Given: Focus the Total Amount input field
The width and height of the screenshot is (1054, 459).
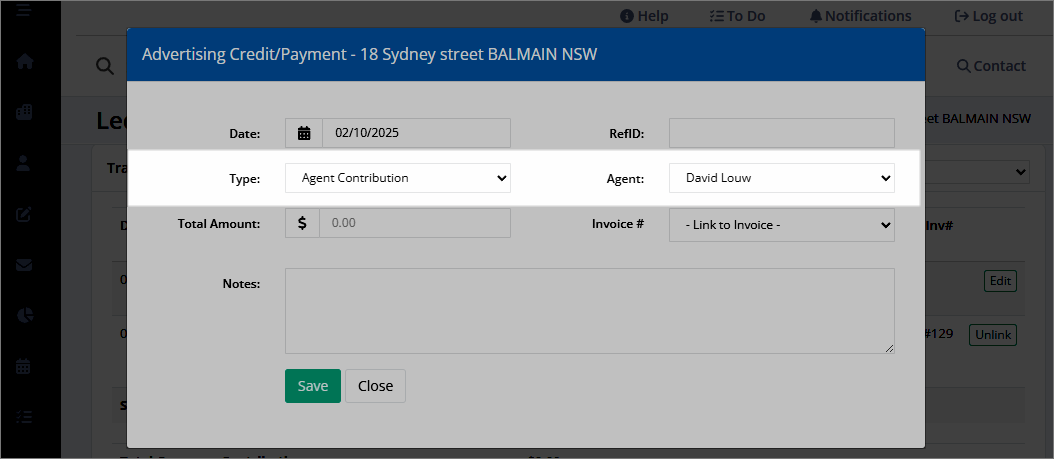Looking at the screenshot, I should pos(415,222).
